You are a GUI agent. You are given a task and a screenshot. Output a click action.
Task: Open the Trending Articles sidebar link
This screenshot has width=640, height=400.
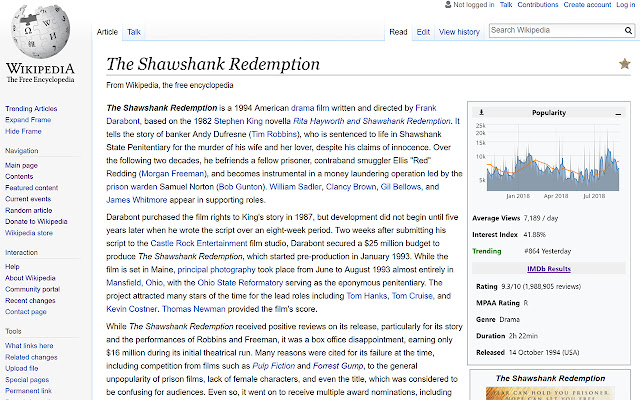coord(31,108)
